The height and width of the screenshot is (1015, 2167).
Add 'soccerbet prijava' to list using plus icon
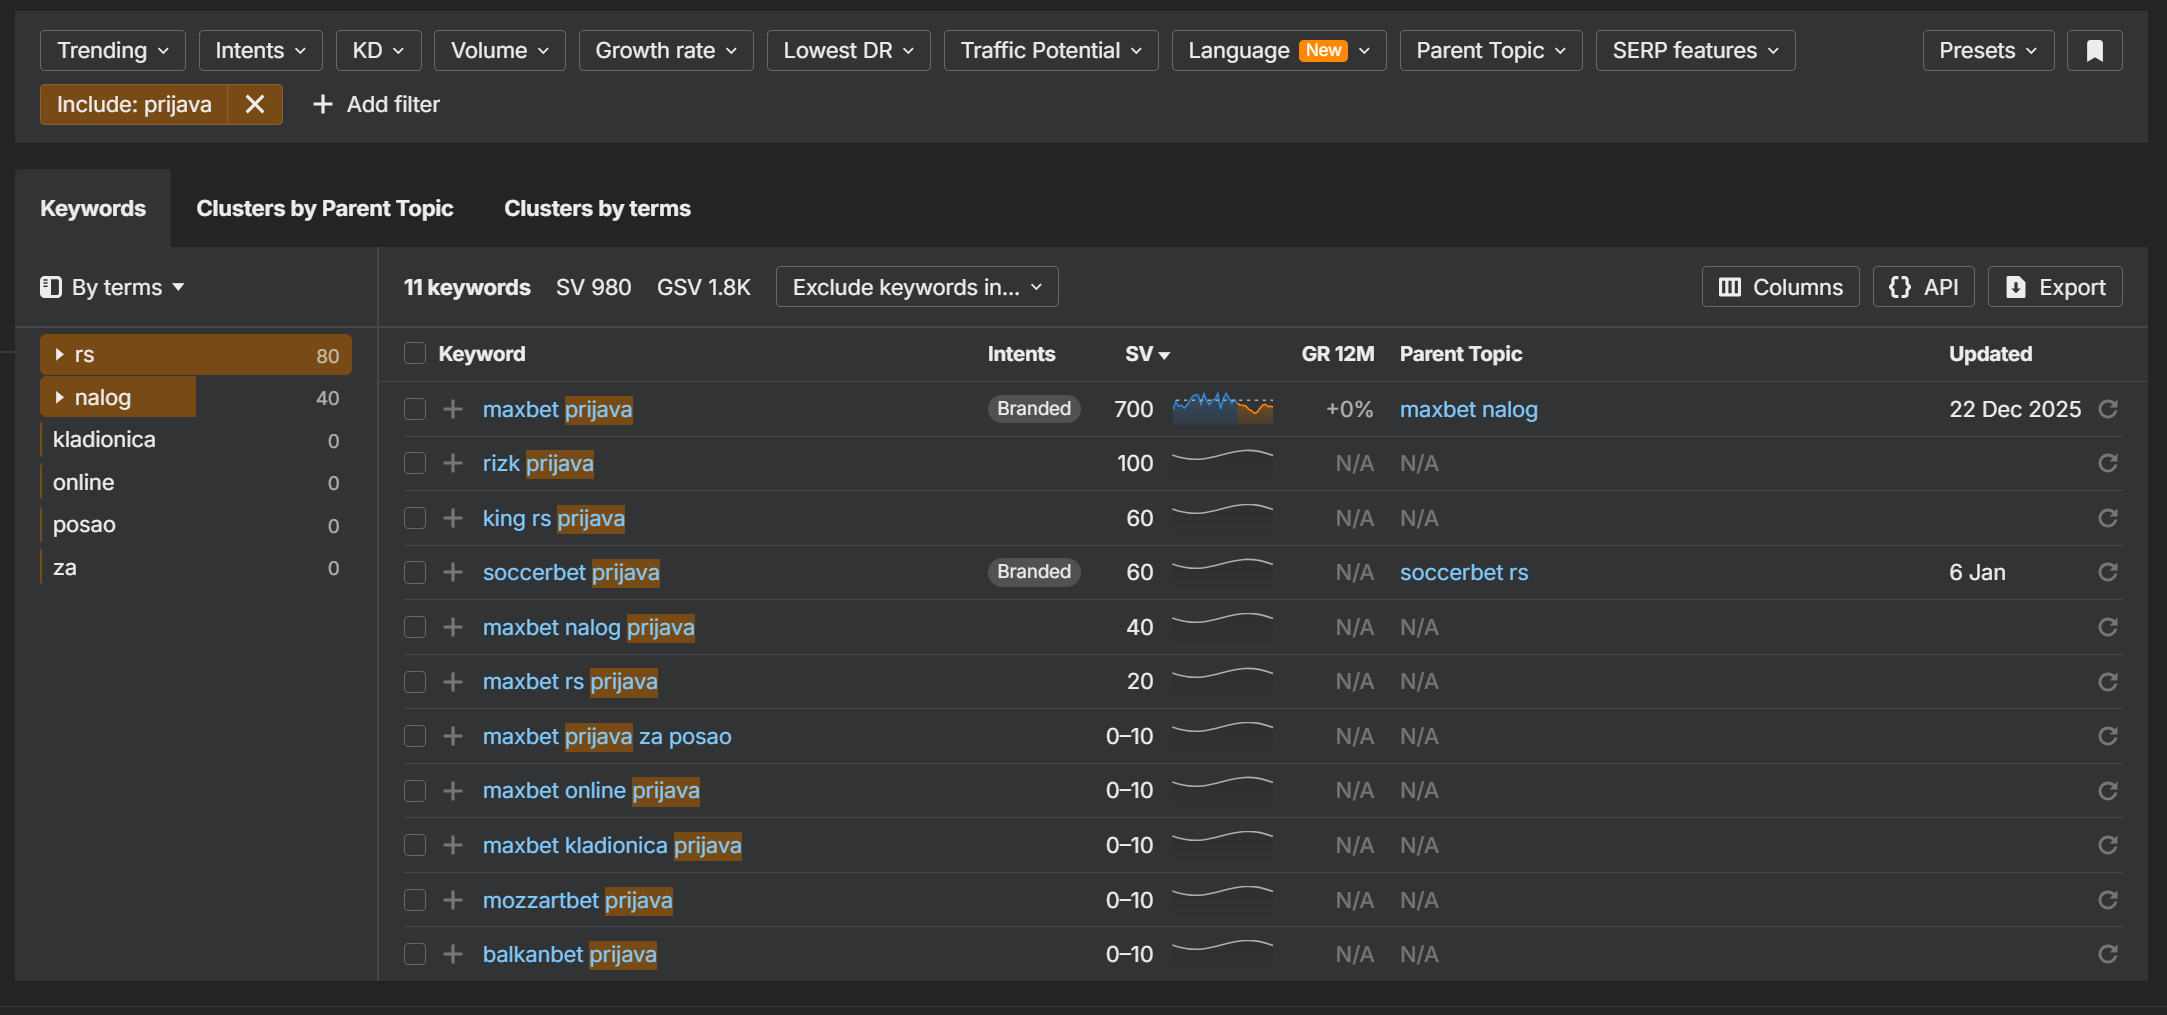click(x=453, y=573)
